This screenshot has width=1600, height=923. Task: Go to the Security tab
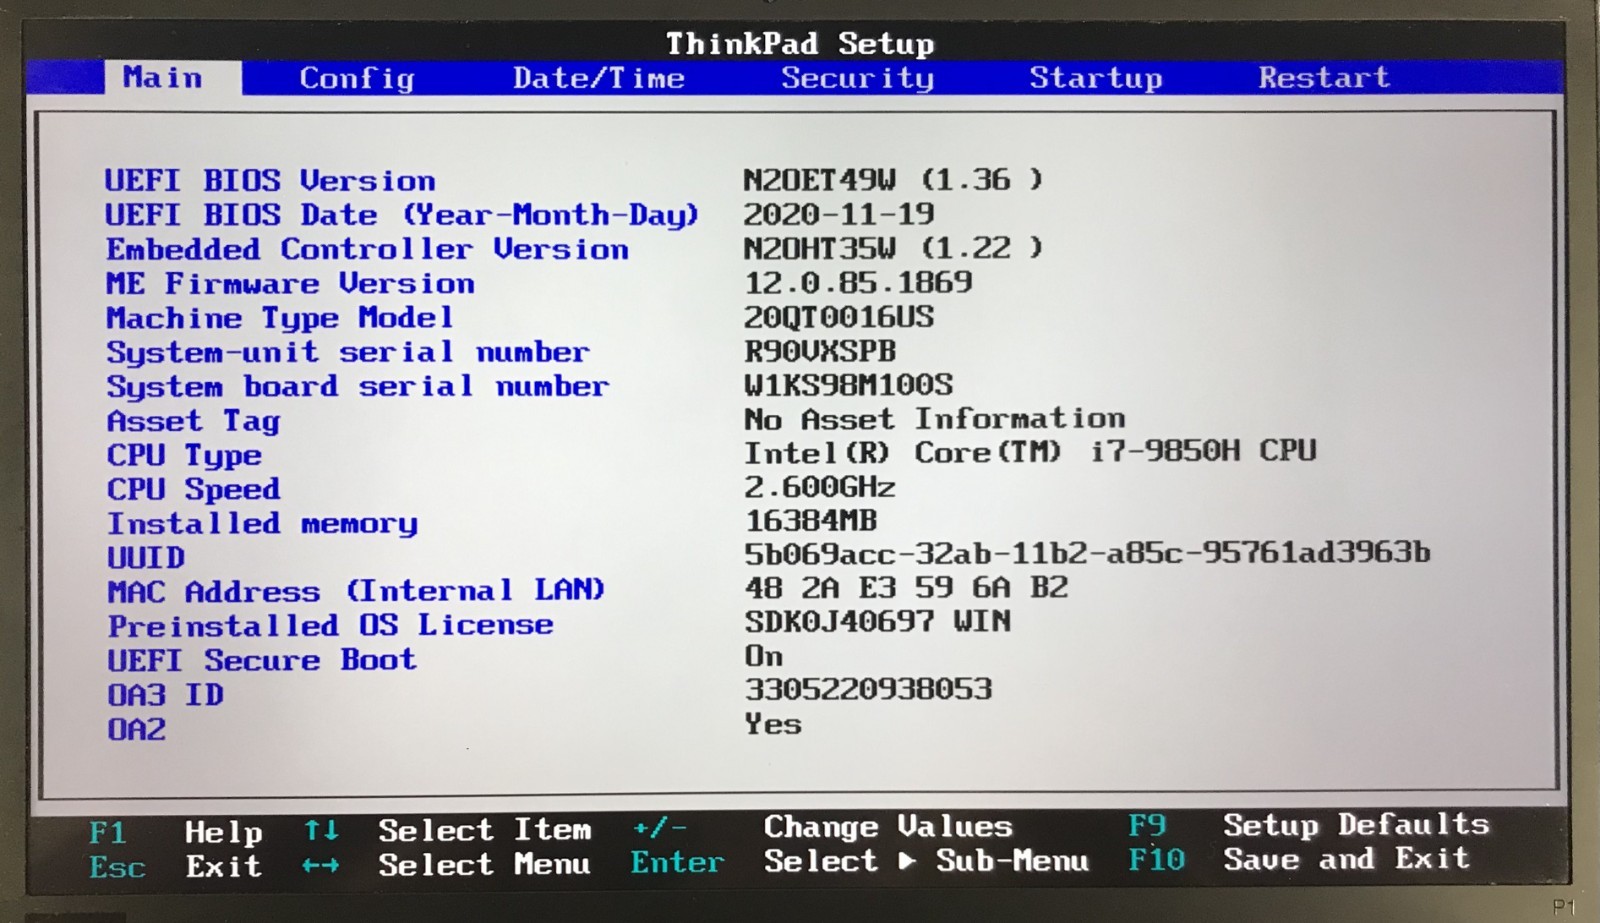click(857, 78)
